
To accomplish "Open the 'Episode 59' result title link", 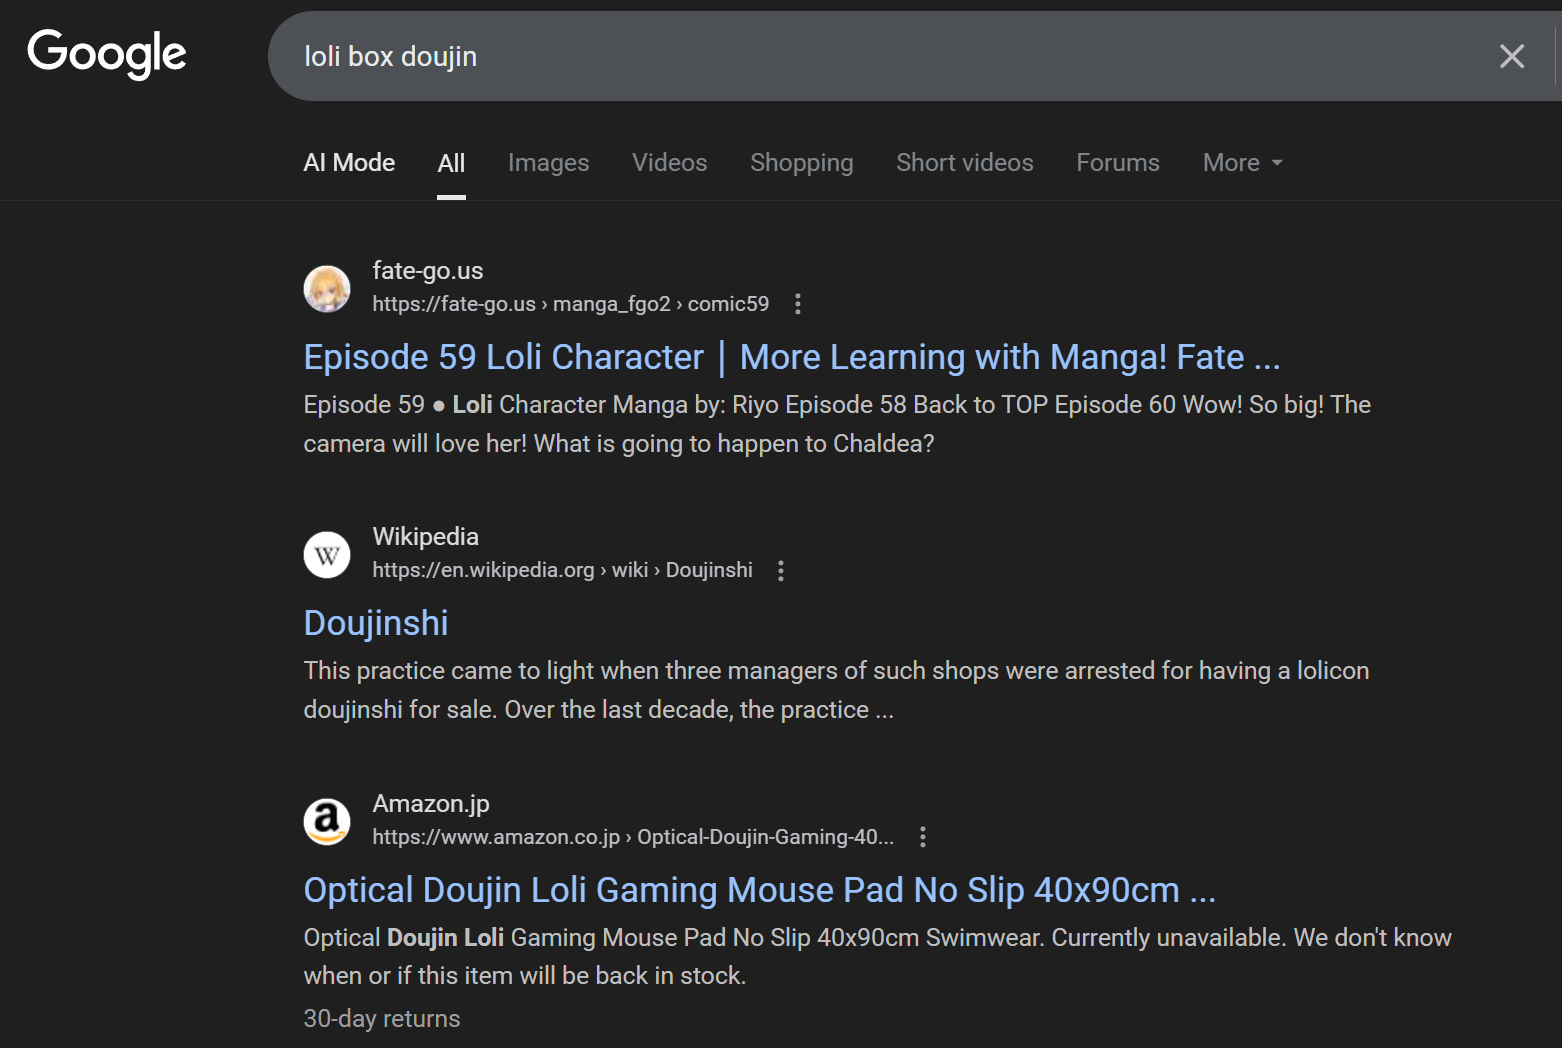I will point(791,357).
